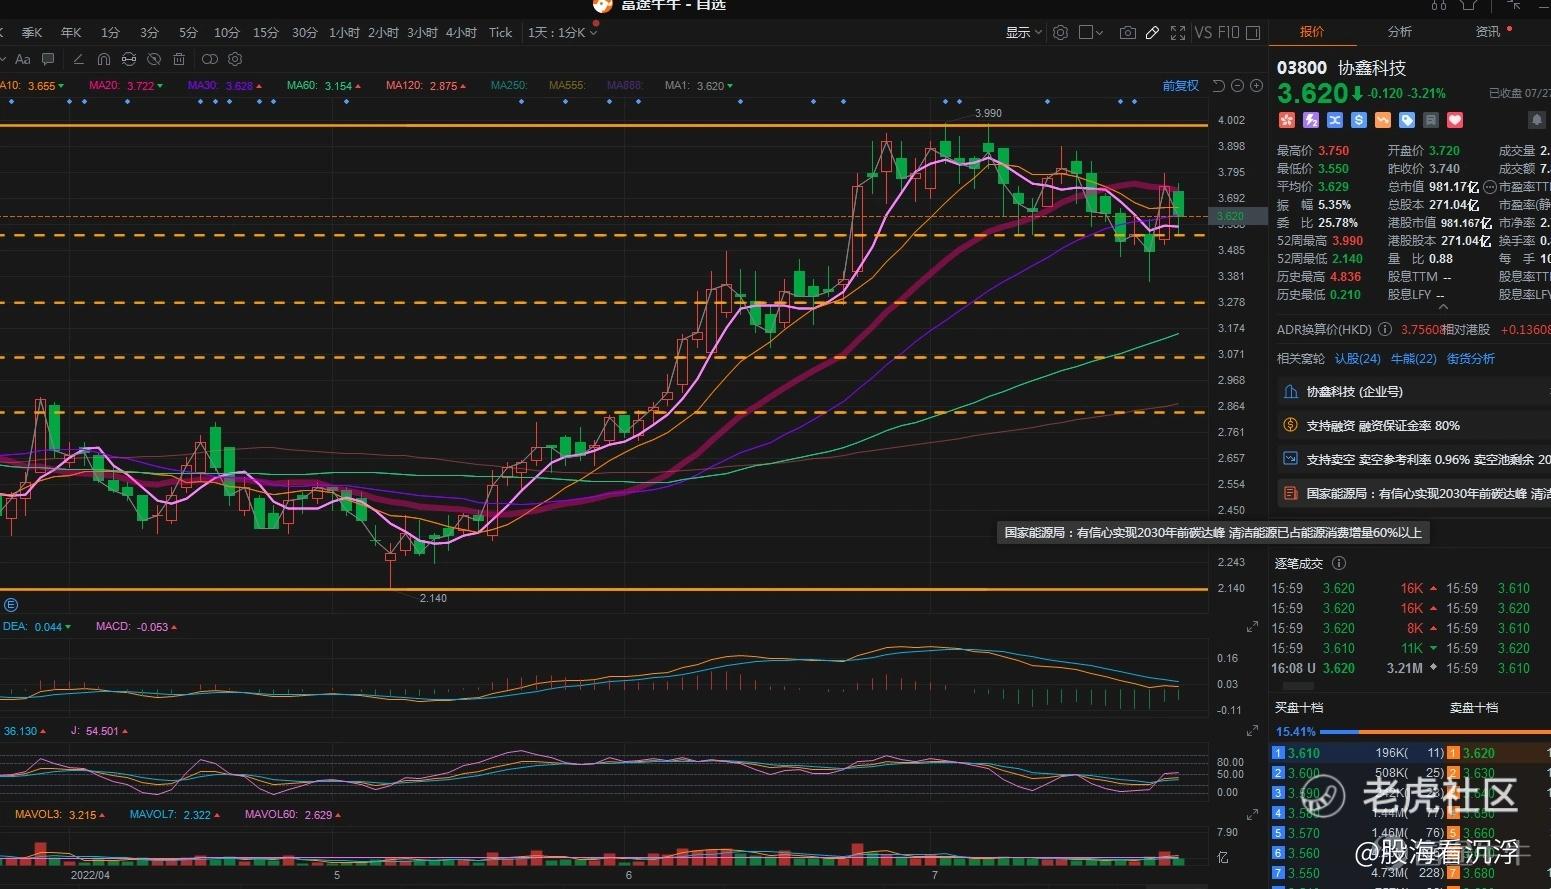Open the 资讯 news tab
Viewport: 1551px width, 889px height.
[x=1488, y=32]
